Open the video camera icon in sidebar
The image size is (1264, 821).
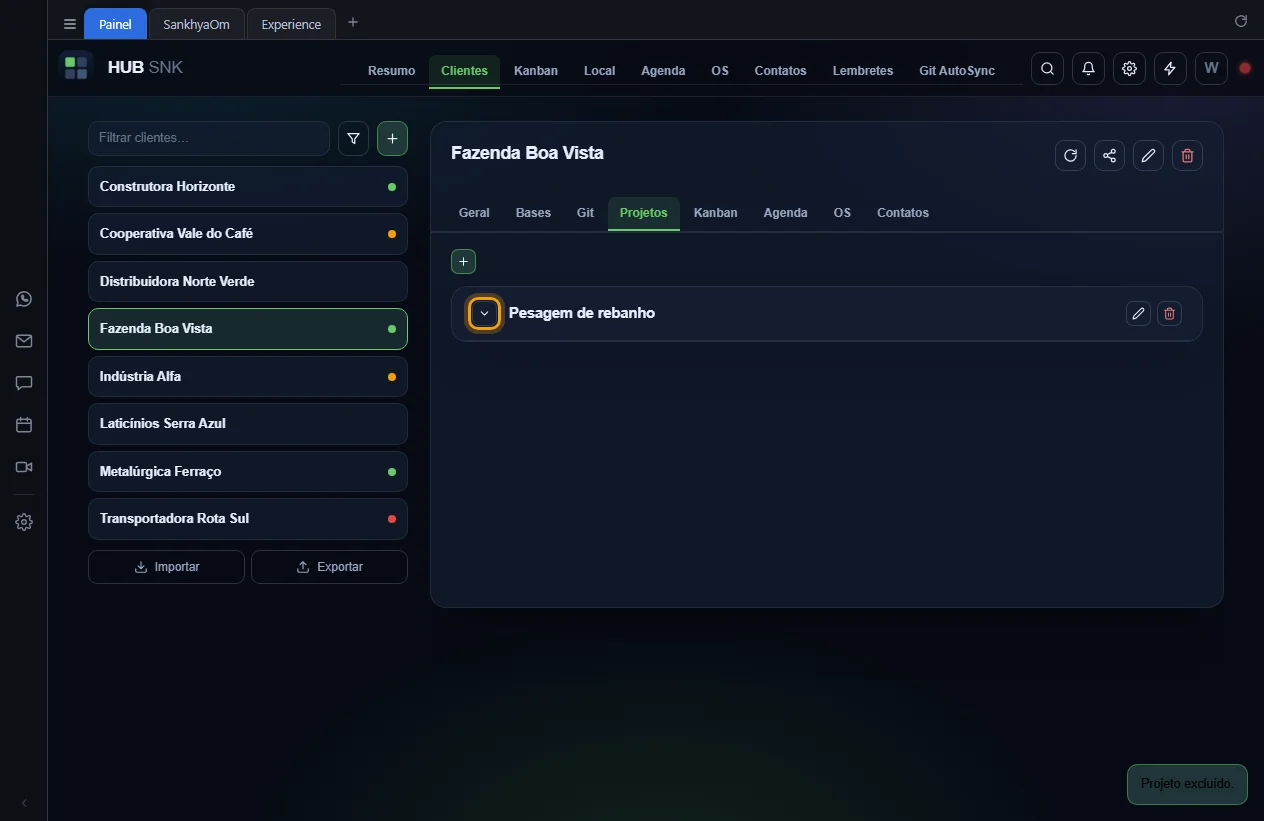[x=24, y=467]
